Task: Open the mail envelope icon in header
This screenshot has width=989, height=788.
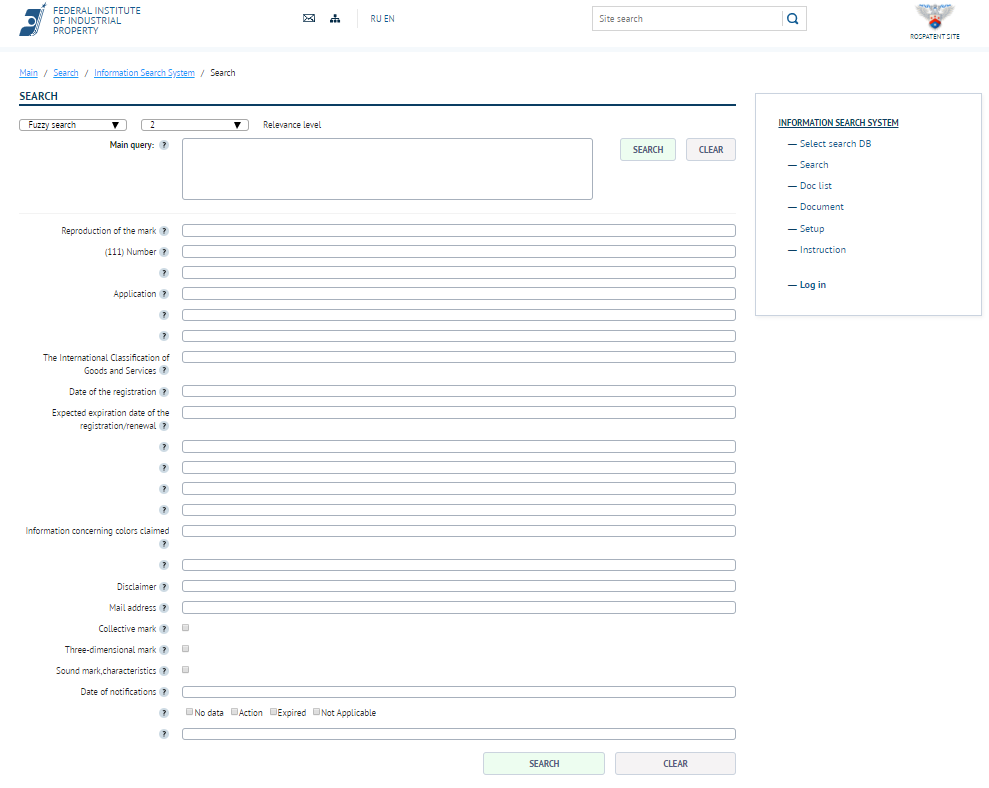Action: coord(309,18)
